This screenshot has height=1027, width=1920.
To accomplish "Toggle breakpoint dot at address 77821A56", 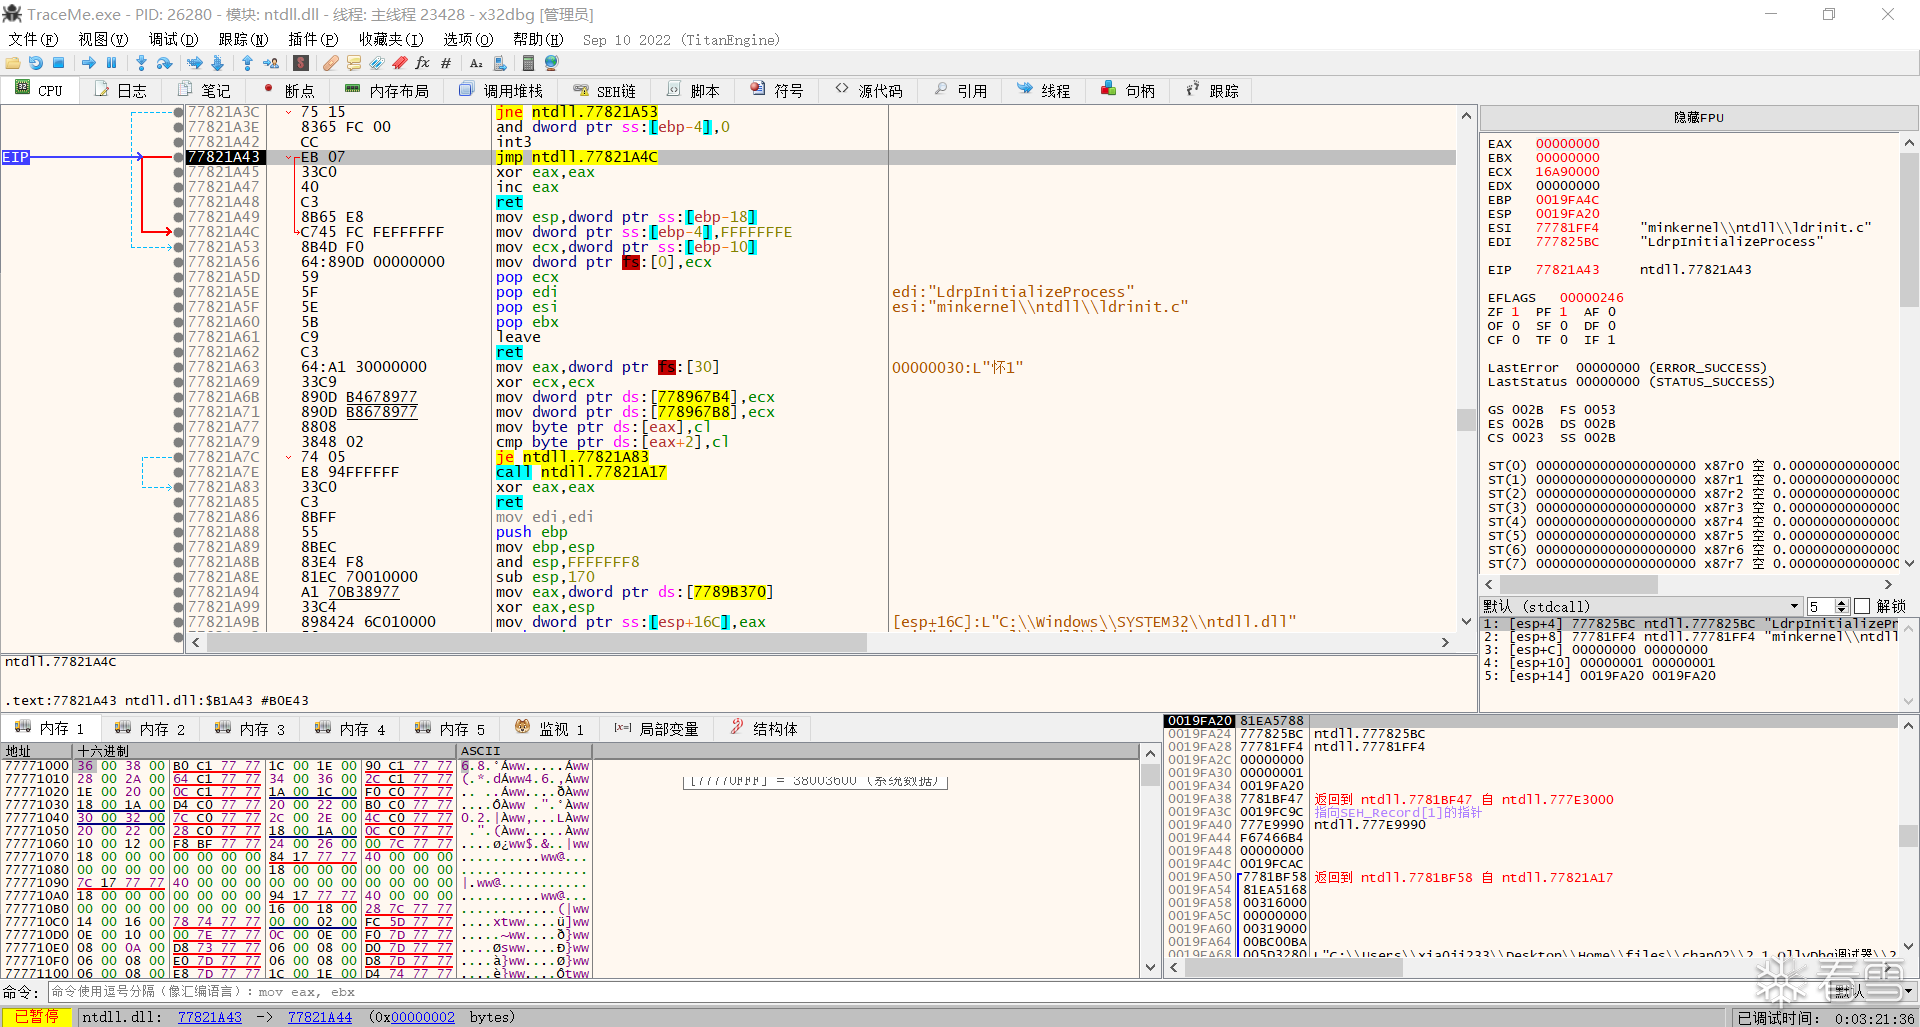I will click(x=179, y=262).
